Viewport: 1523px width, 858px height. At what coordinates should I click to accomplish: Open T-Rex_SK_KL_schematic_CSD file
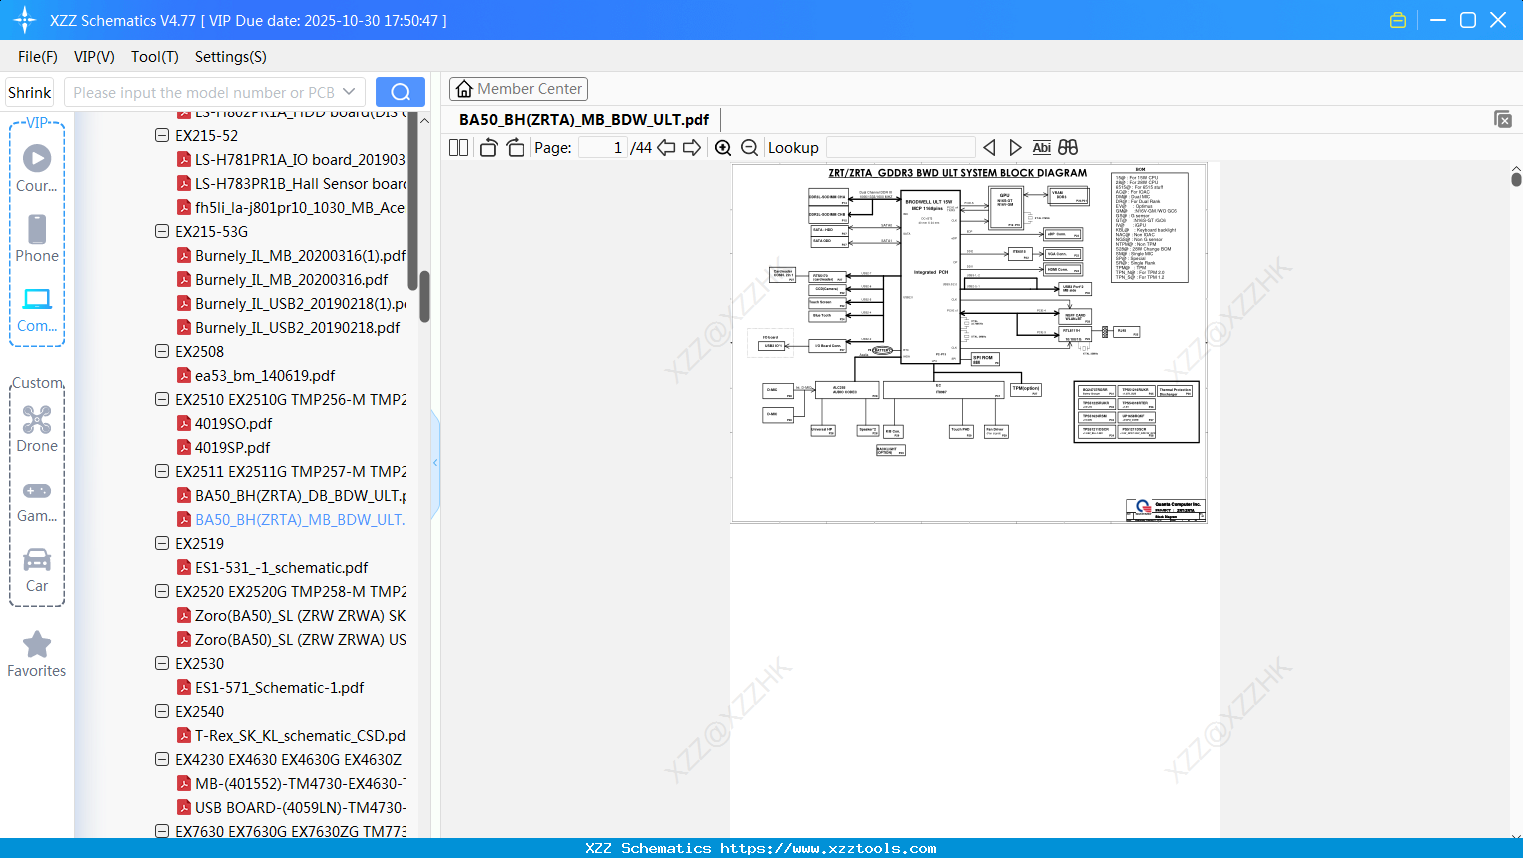(292, 735)
